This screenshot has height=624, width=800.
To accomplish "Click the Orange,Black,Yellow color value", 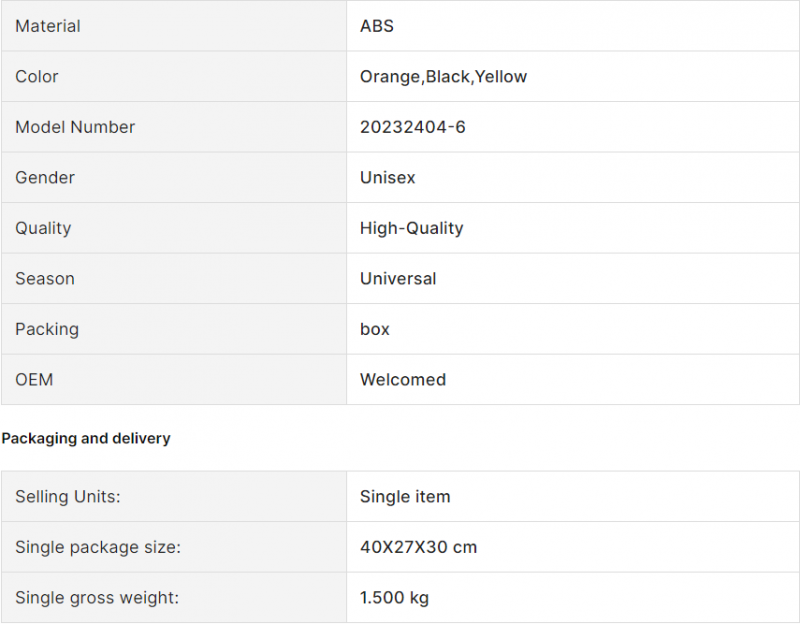I will [443, 77].
